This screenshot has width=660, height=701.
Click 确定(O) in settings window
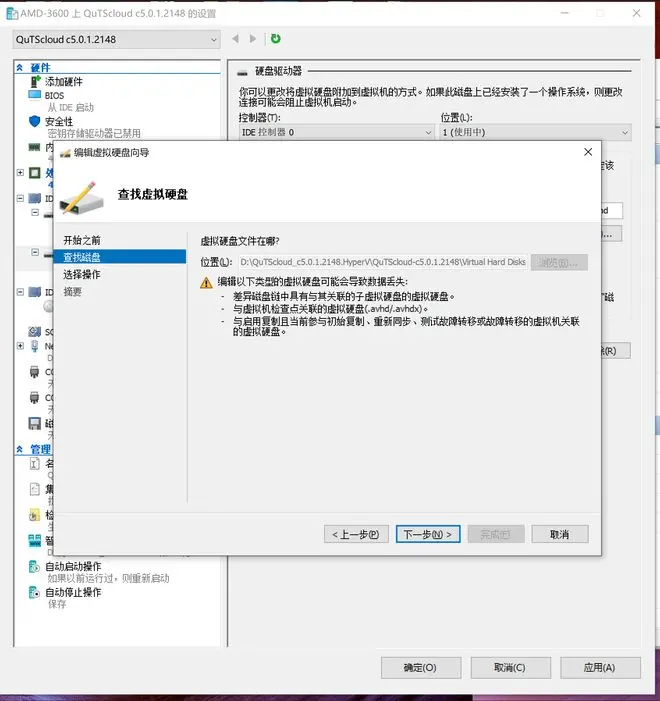tap(421, 667)
